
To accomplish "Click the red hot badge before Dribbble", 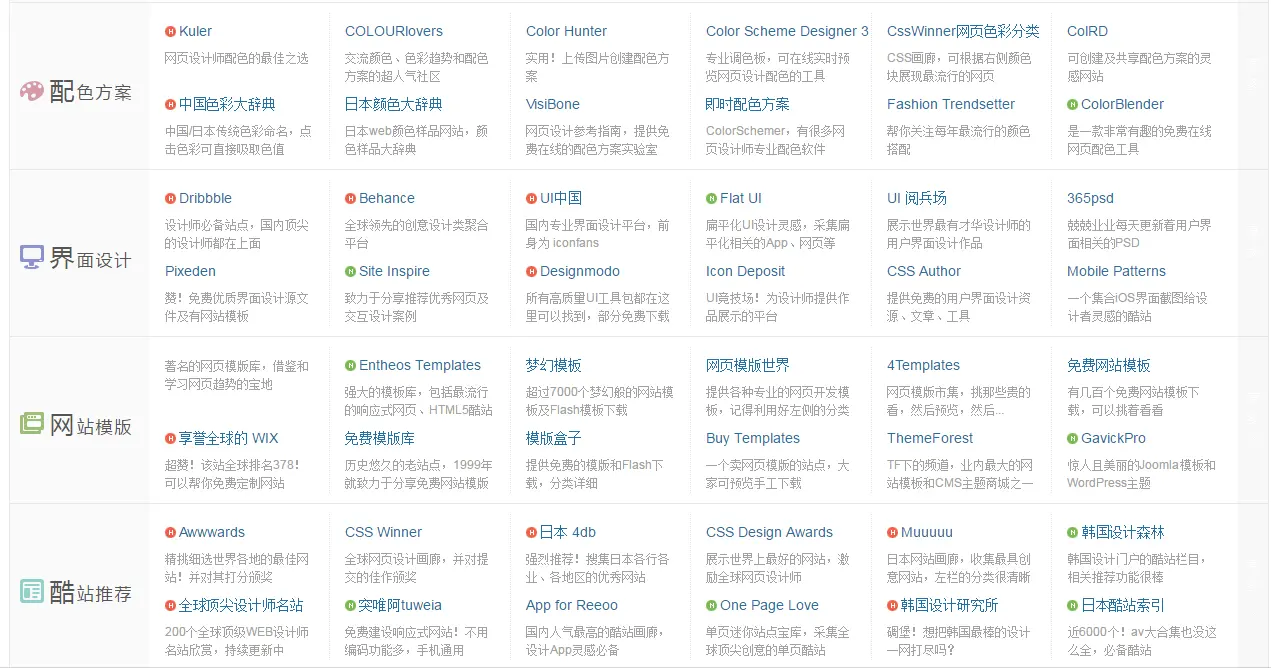I will point(170,198).
